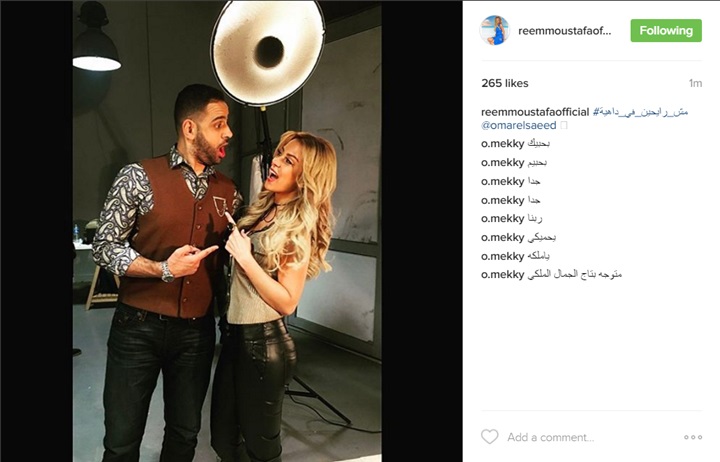Like the post with the heart icon

pos(489,437)
